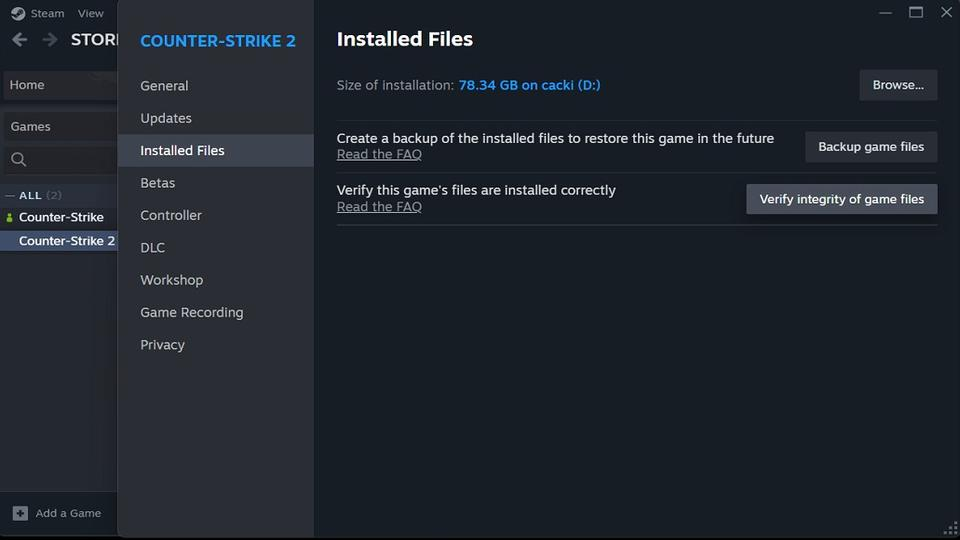The width and height of the screenshot is (960, 540).
Task: Click the Add a Game plus icon
Action: (20, 513)
